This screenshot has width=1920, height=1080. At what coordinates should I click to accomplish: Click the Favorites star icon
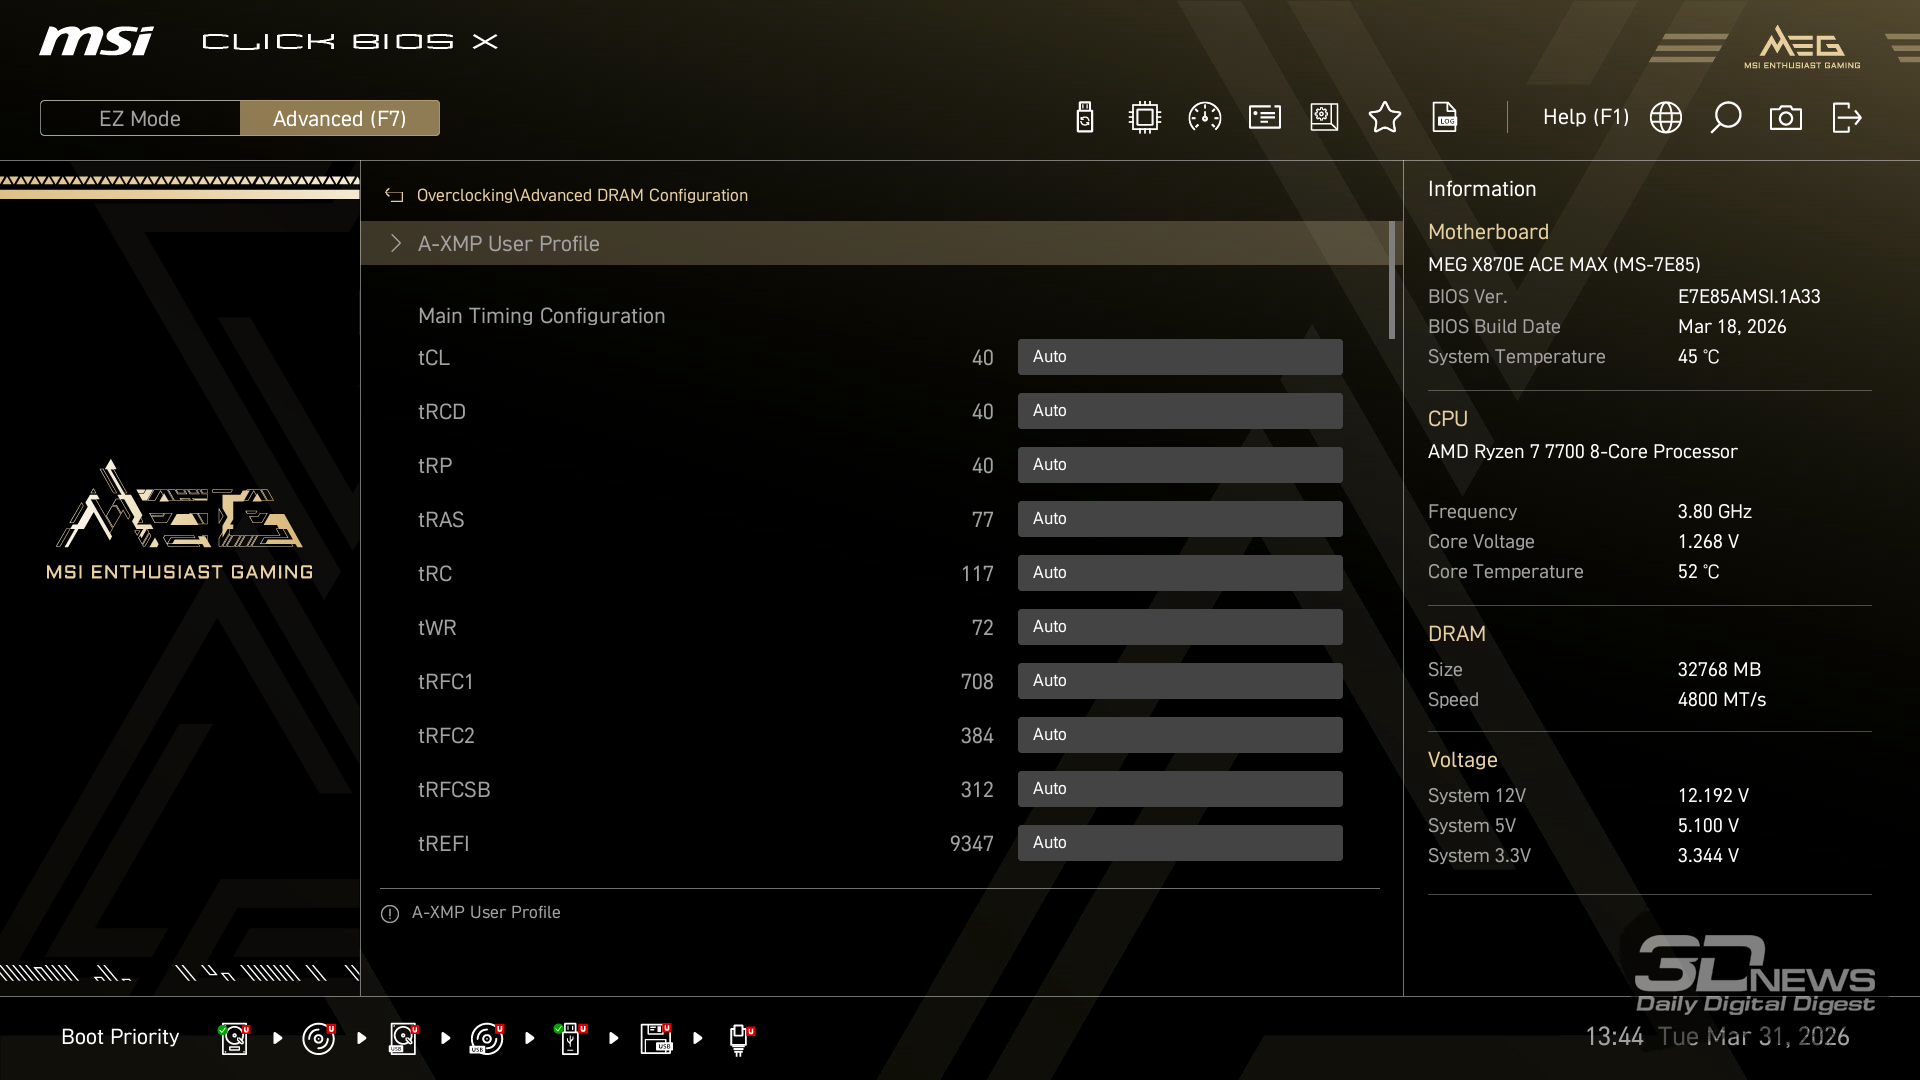(1384, 118)
